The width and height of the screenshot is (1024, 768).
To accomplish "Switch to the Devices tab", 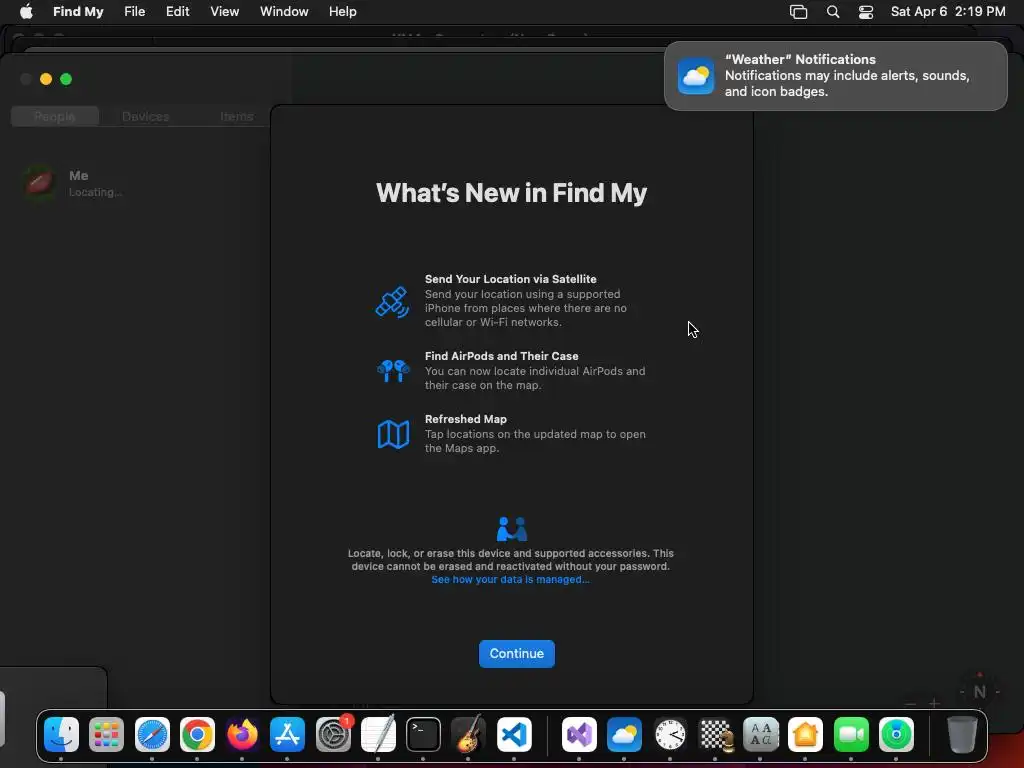I will [146, 116].
